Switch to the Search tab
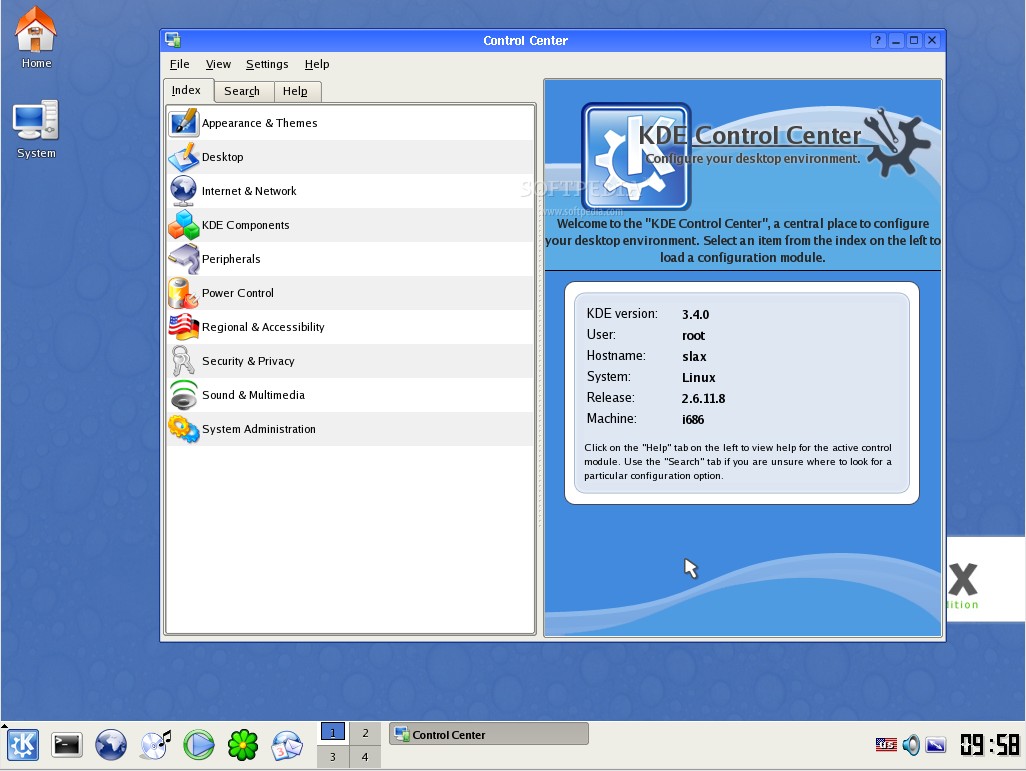Screen dimensions: 1026x771 coord(243,91)
